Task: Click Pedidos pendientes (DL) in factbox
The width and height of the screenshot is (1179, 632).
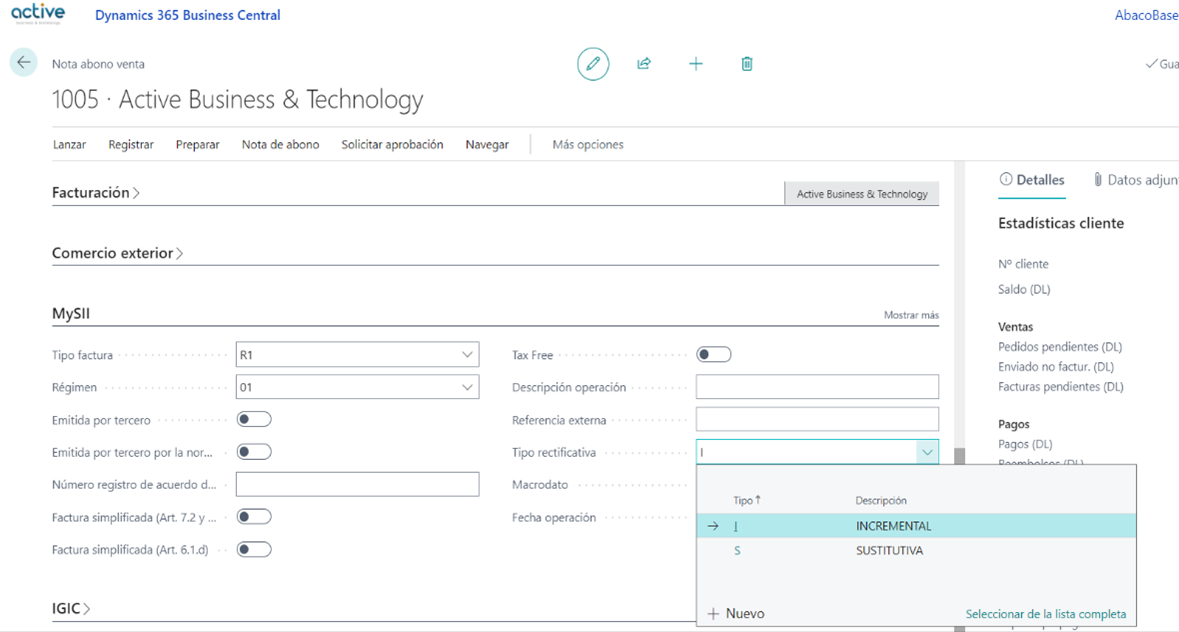Action: coord(1059,346)
